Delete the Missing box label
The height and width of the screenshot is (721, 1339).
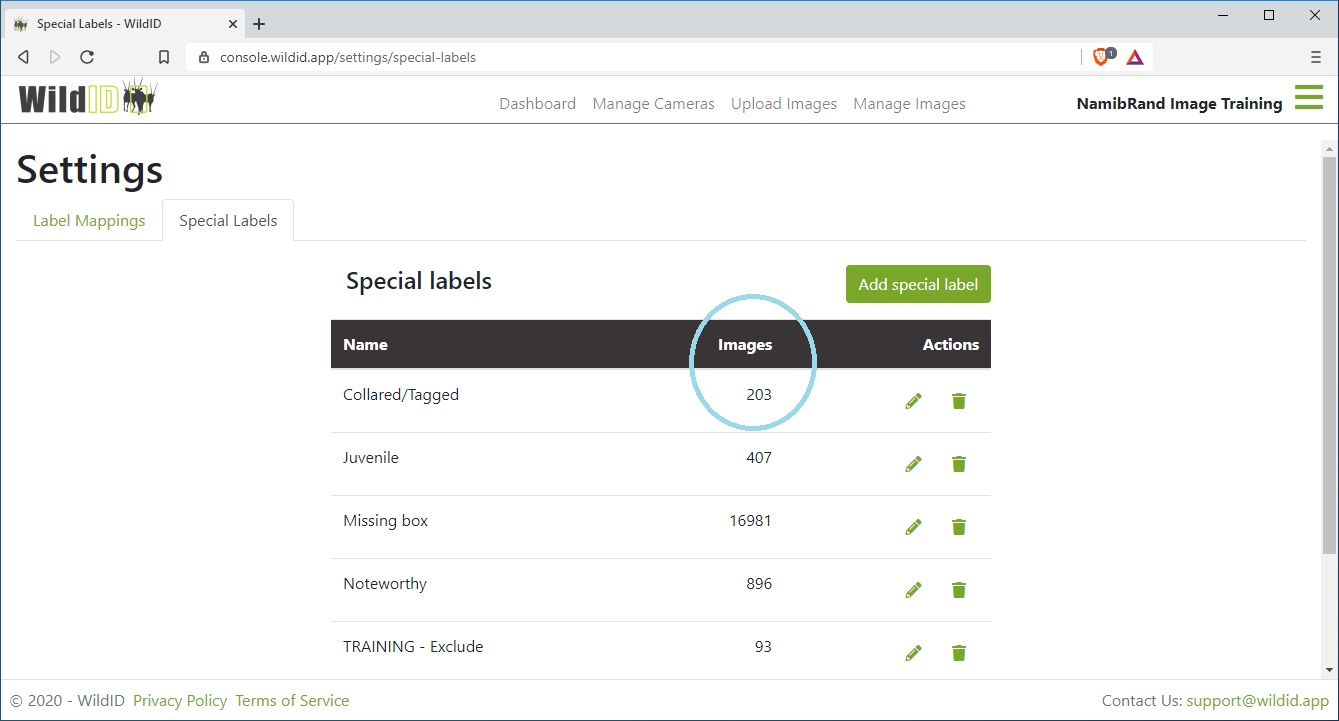tap(959, 527)
